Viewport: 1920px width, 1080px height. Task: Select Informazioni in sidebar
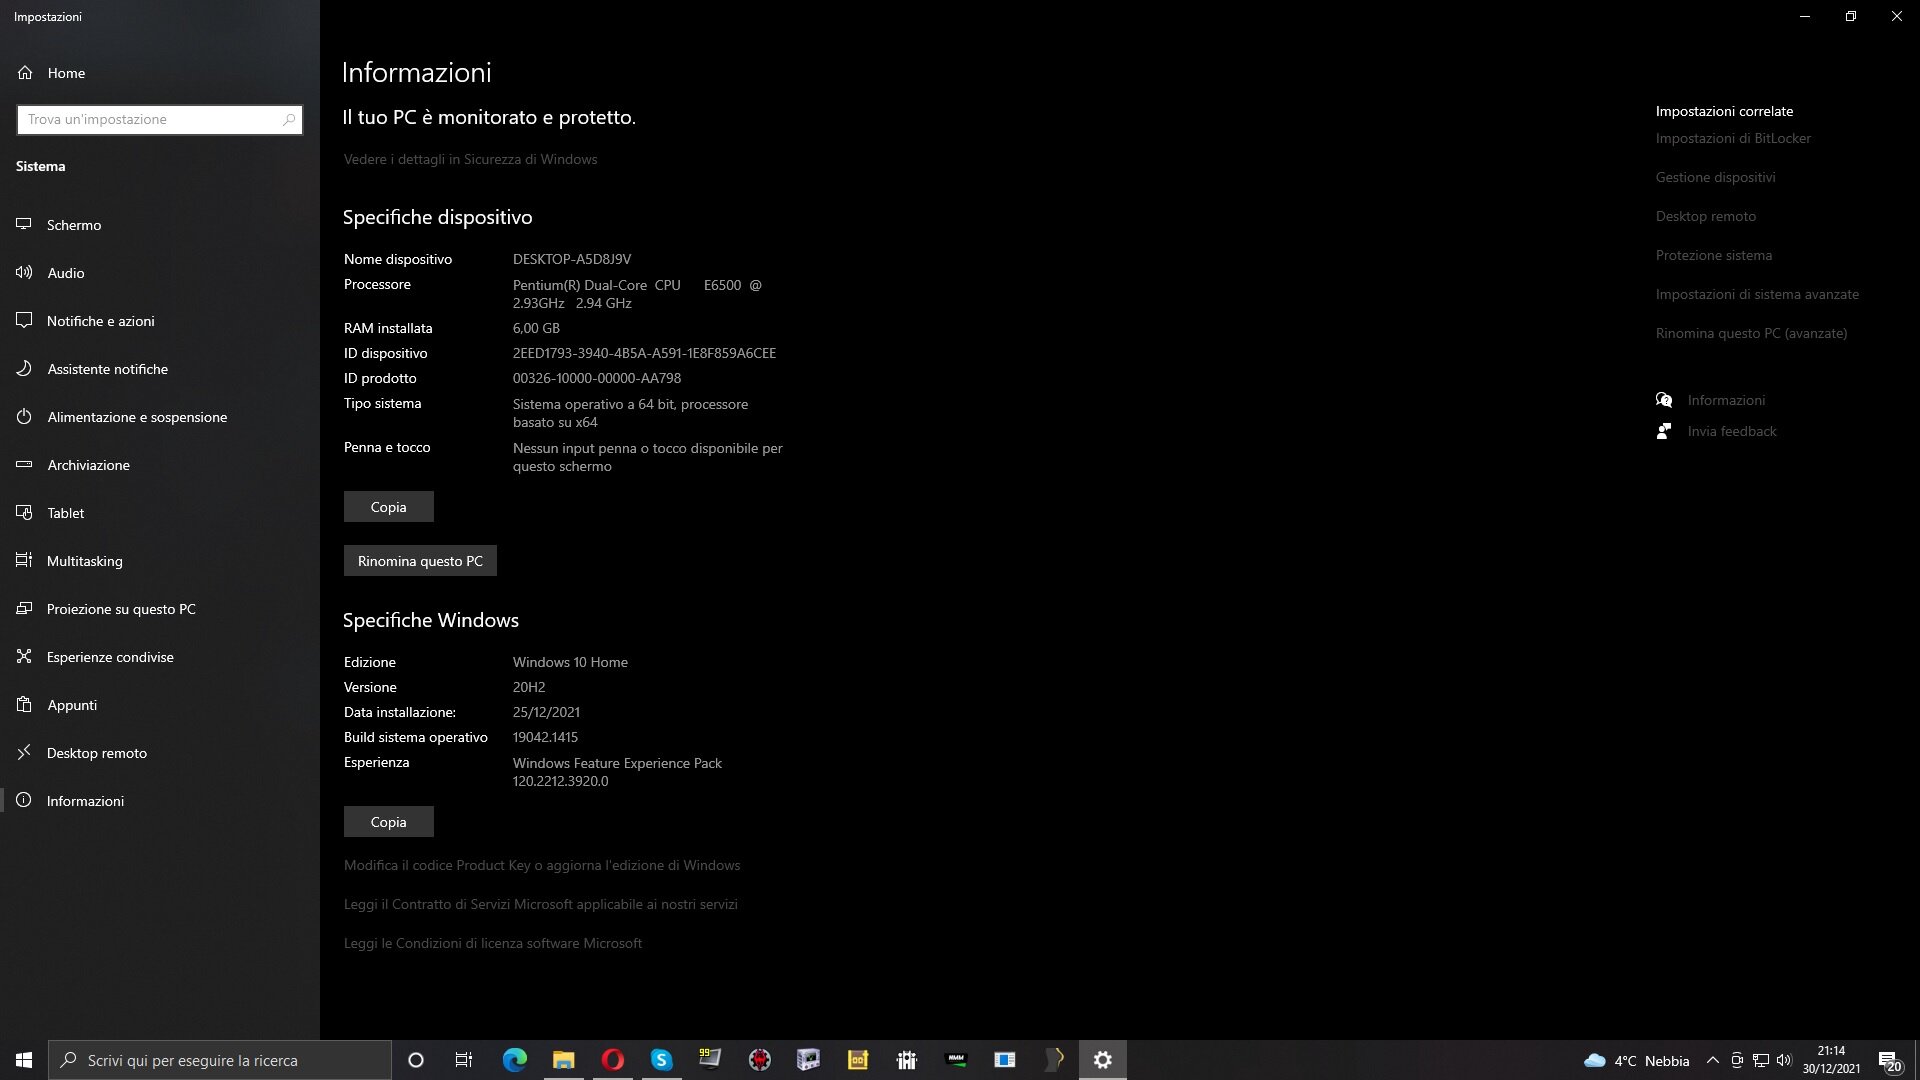click(x=160, y=801)
